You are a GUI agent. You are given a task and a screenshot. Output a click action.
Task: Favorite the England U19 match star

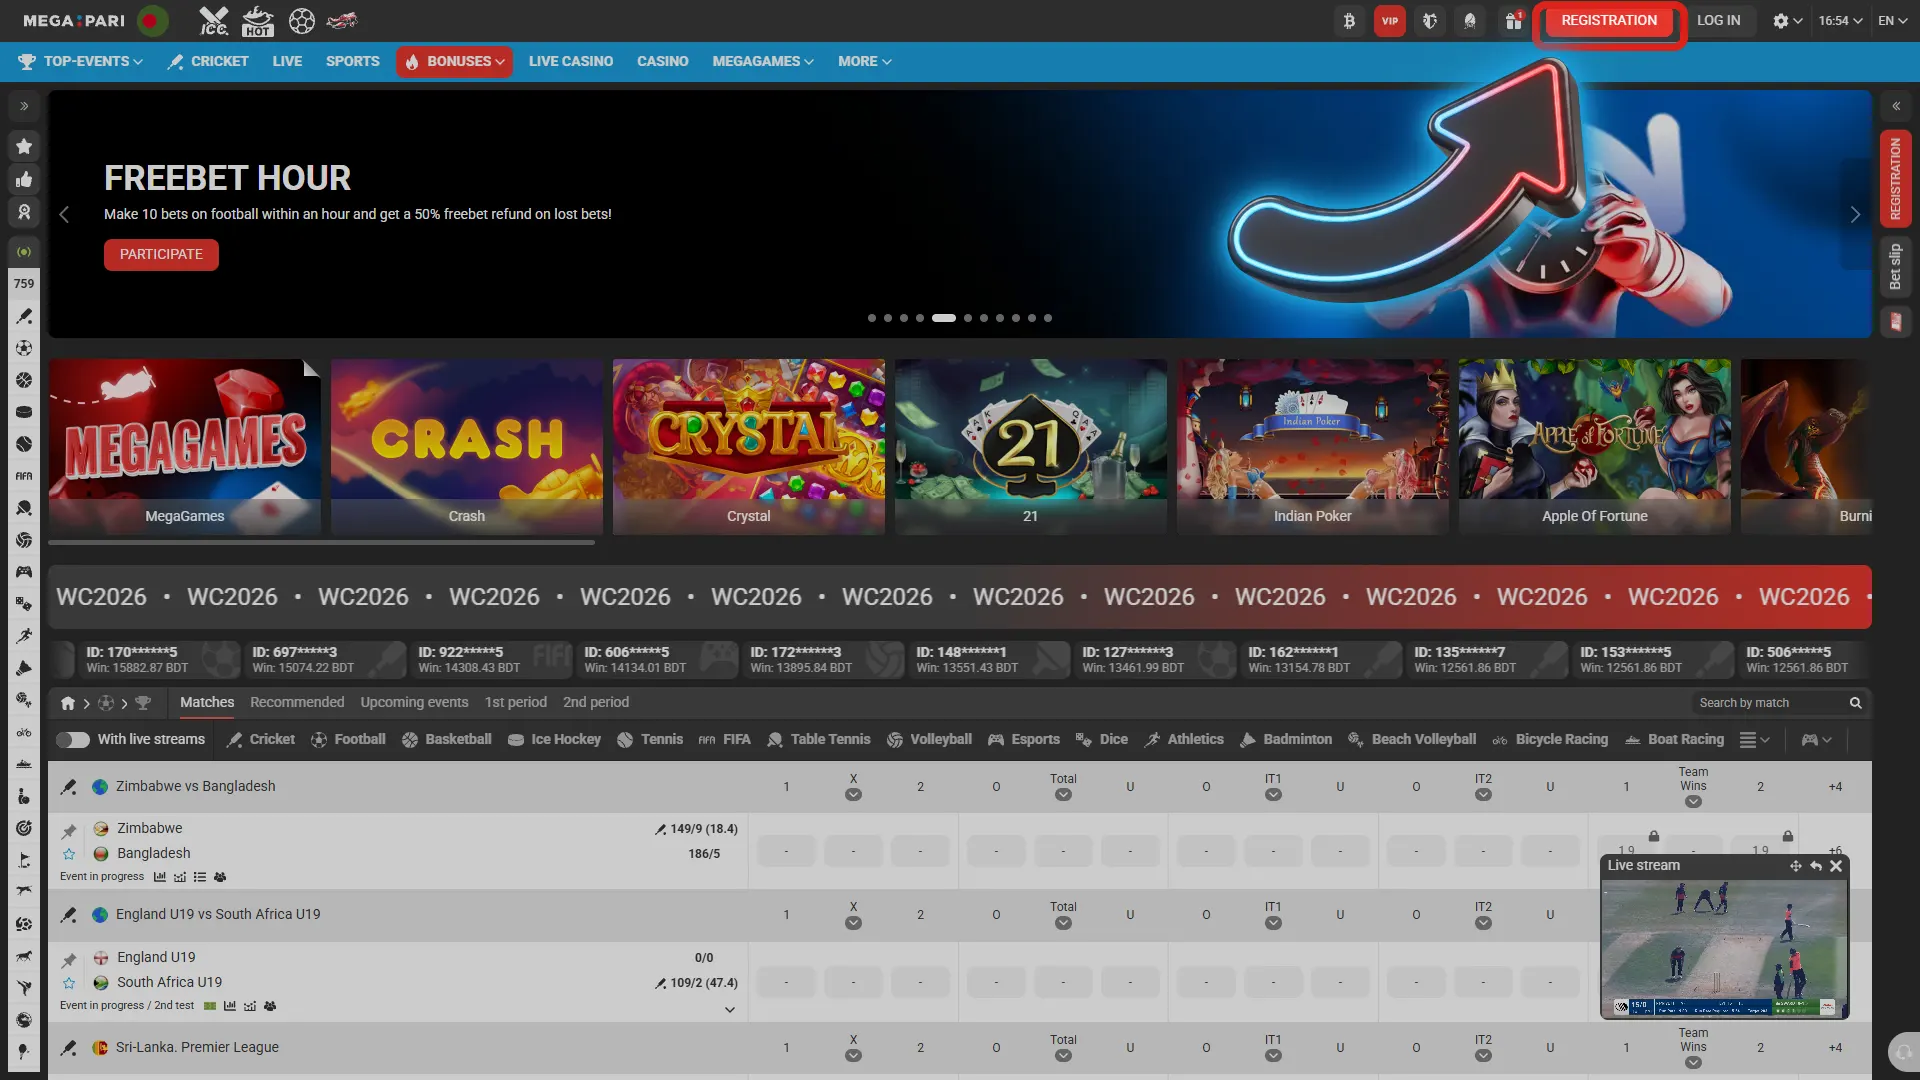coord(69,983)
